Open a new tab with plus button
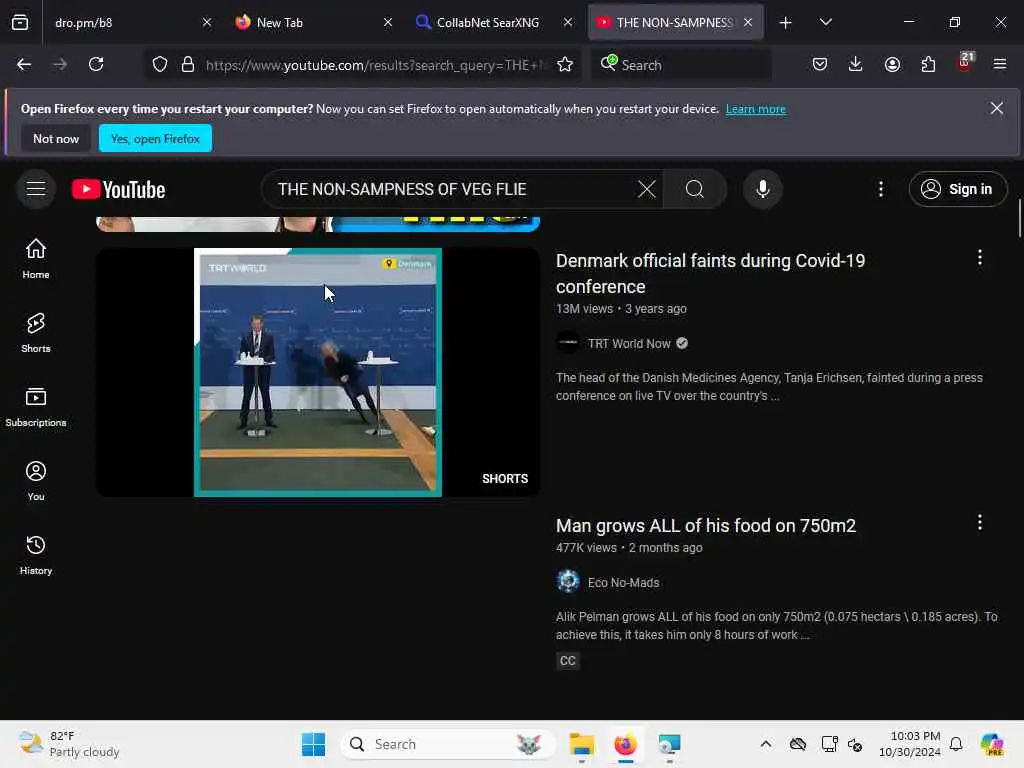Screen dimensions: 1024x768 (x=786, y=23)
